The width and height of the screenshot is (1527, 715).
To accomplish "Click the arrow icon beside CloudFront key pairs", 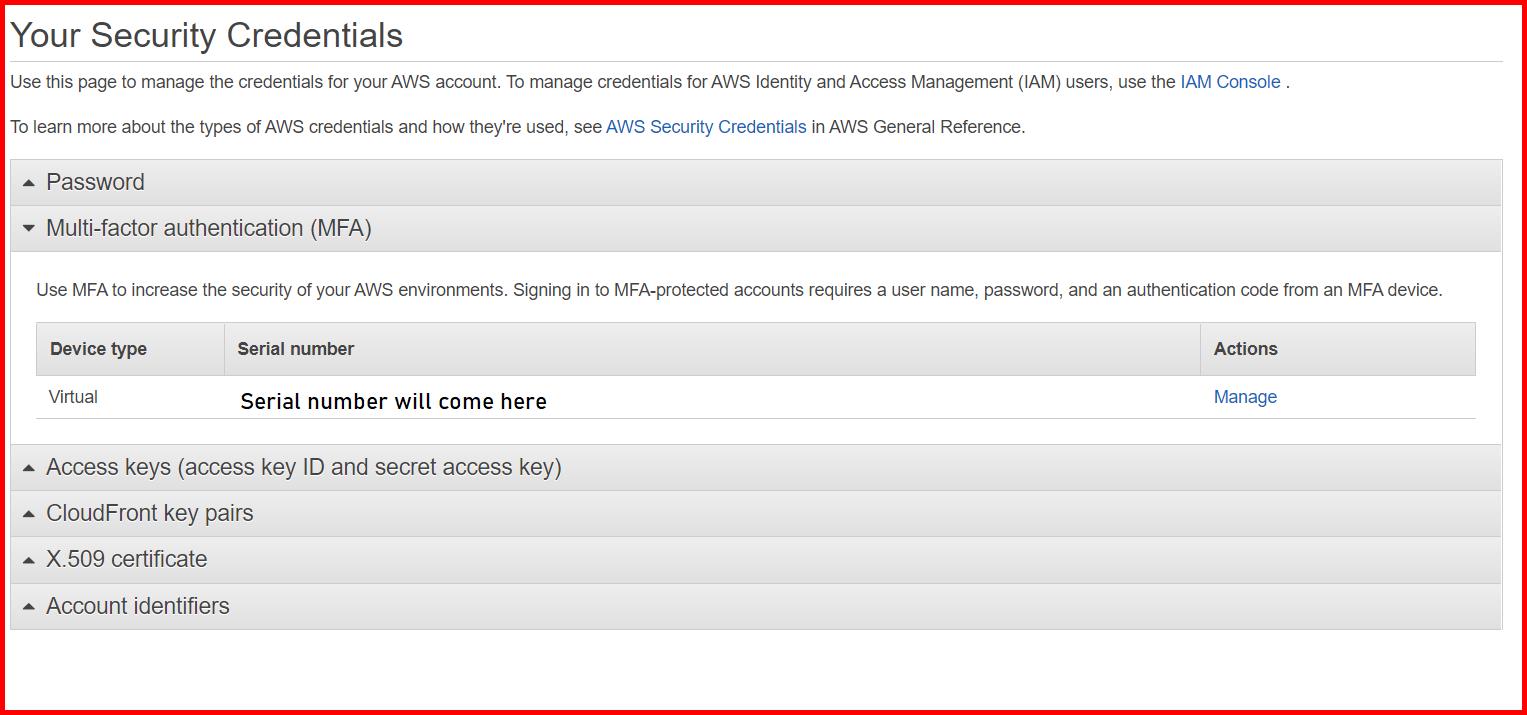I will click(27, 513).
